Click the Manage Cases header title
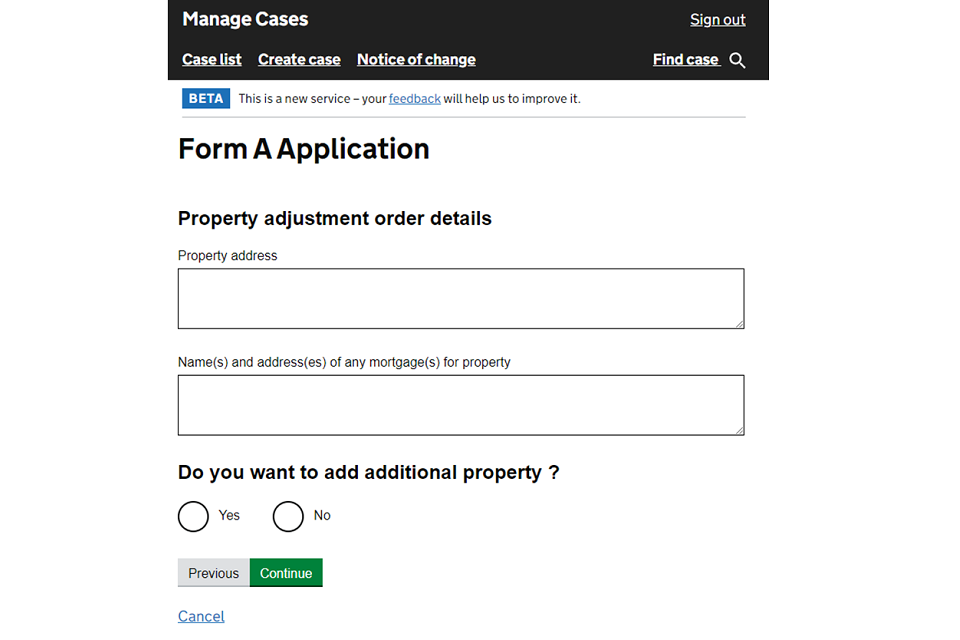The width and height of the screenshot is (960, 640). [x=245, y=20]
